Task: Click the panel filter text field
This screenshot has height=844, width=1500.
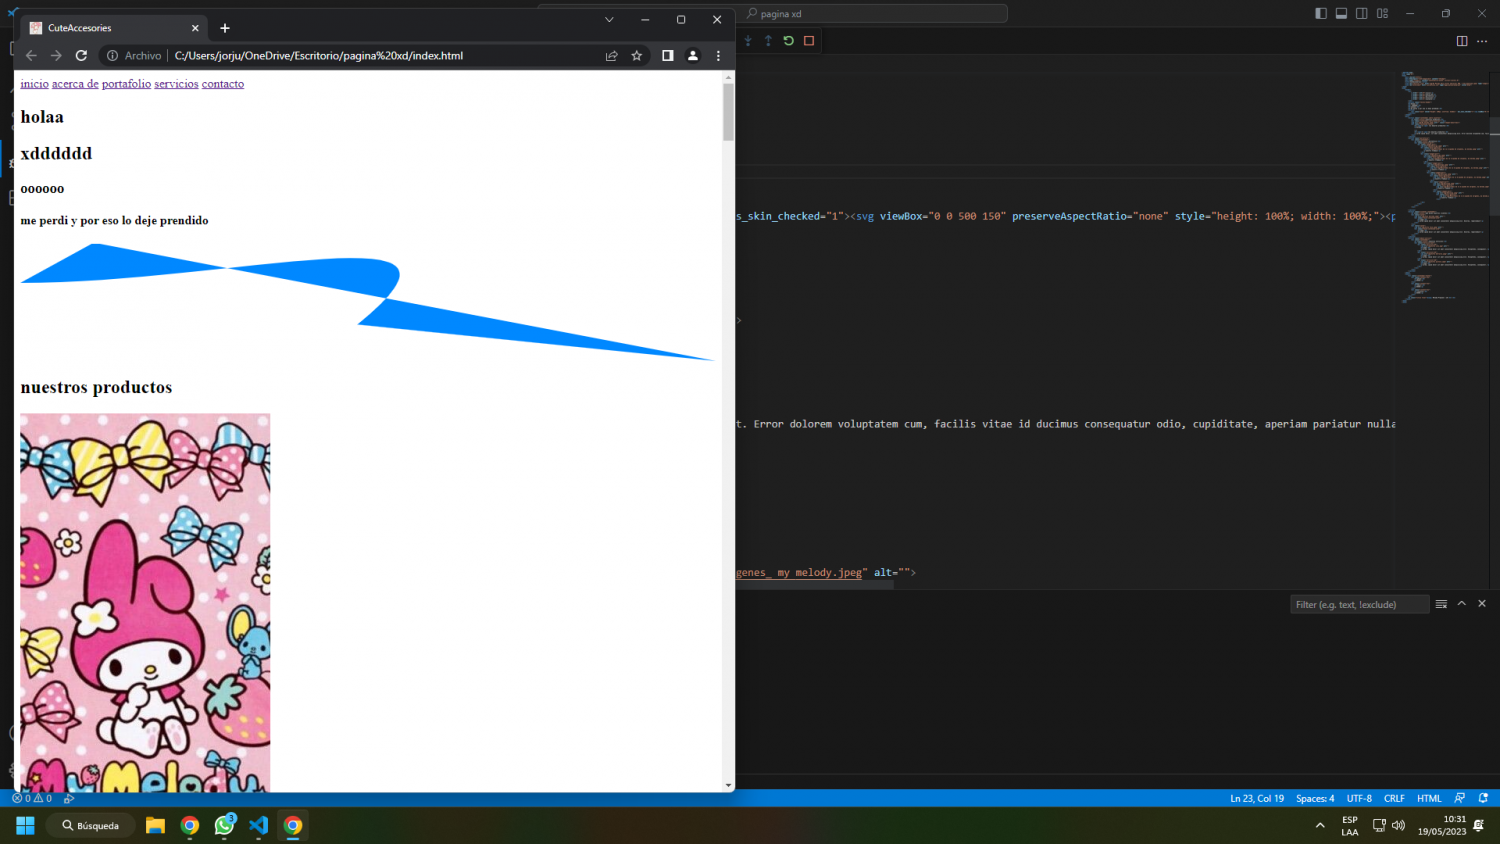Action: 1359,604
